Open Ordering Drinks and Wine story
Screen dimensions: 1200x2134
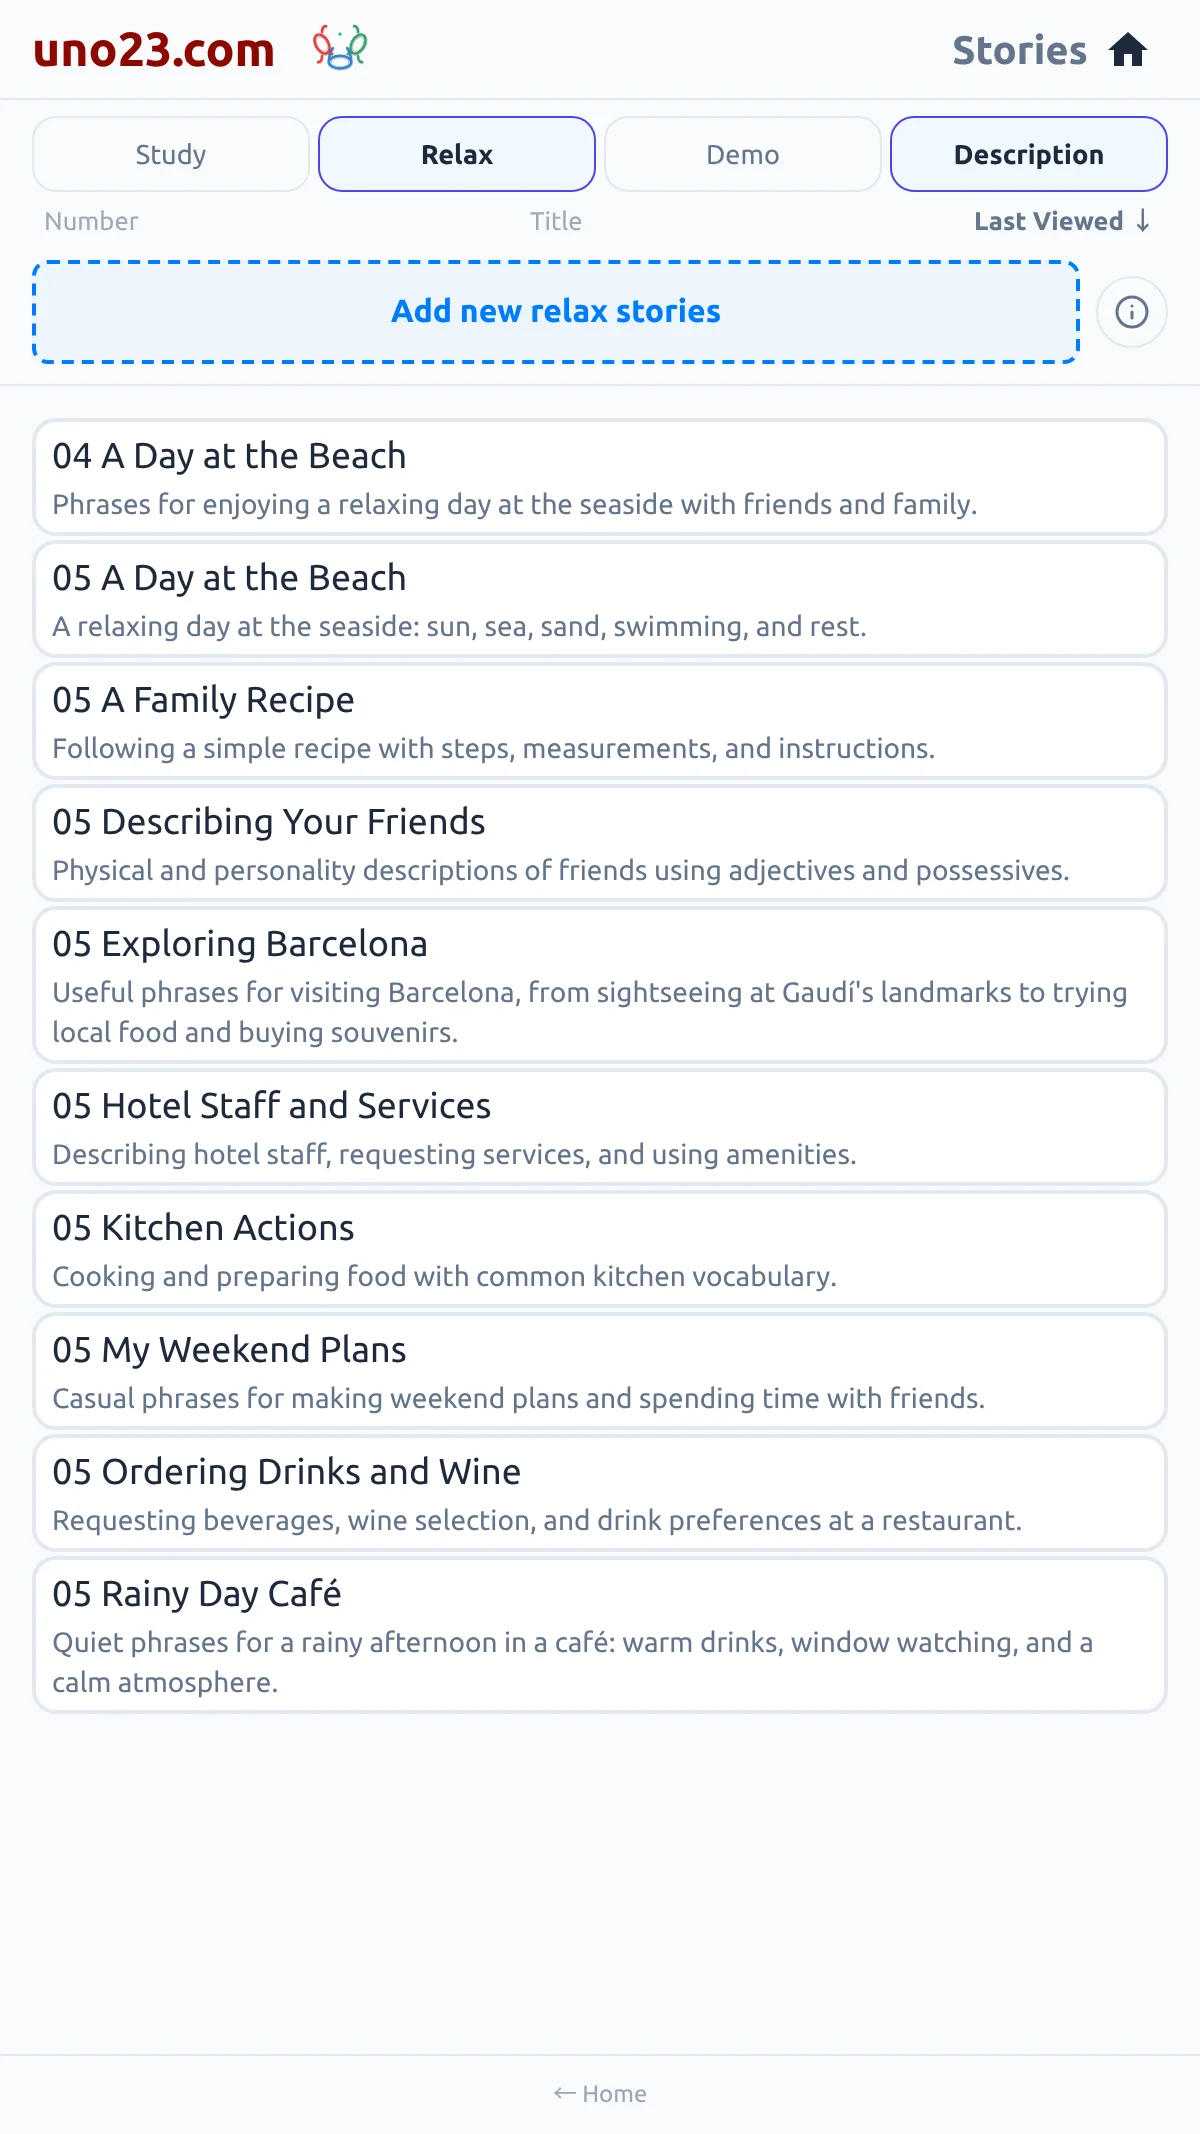pyautogui.click(x=600, y=1493)
